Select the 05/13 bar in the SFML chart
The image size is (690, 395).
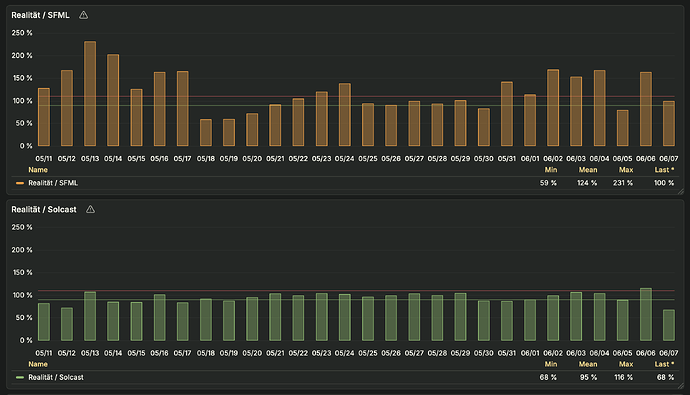pyautogui.click(x=90, y=94)
